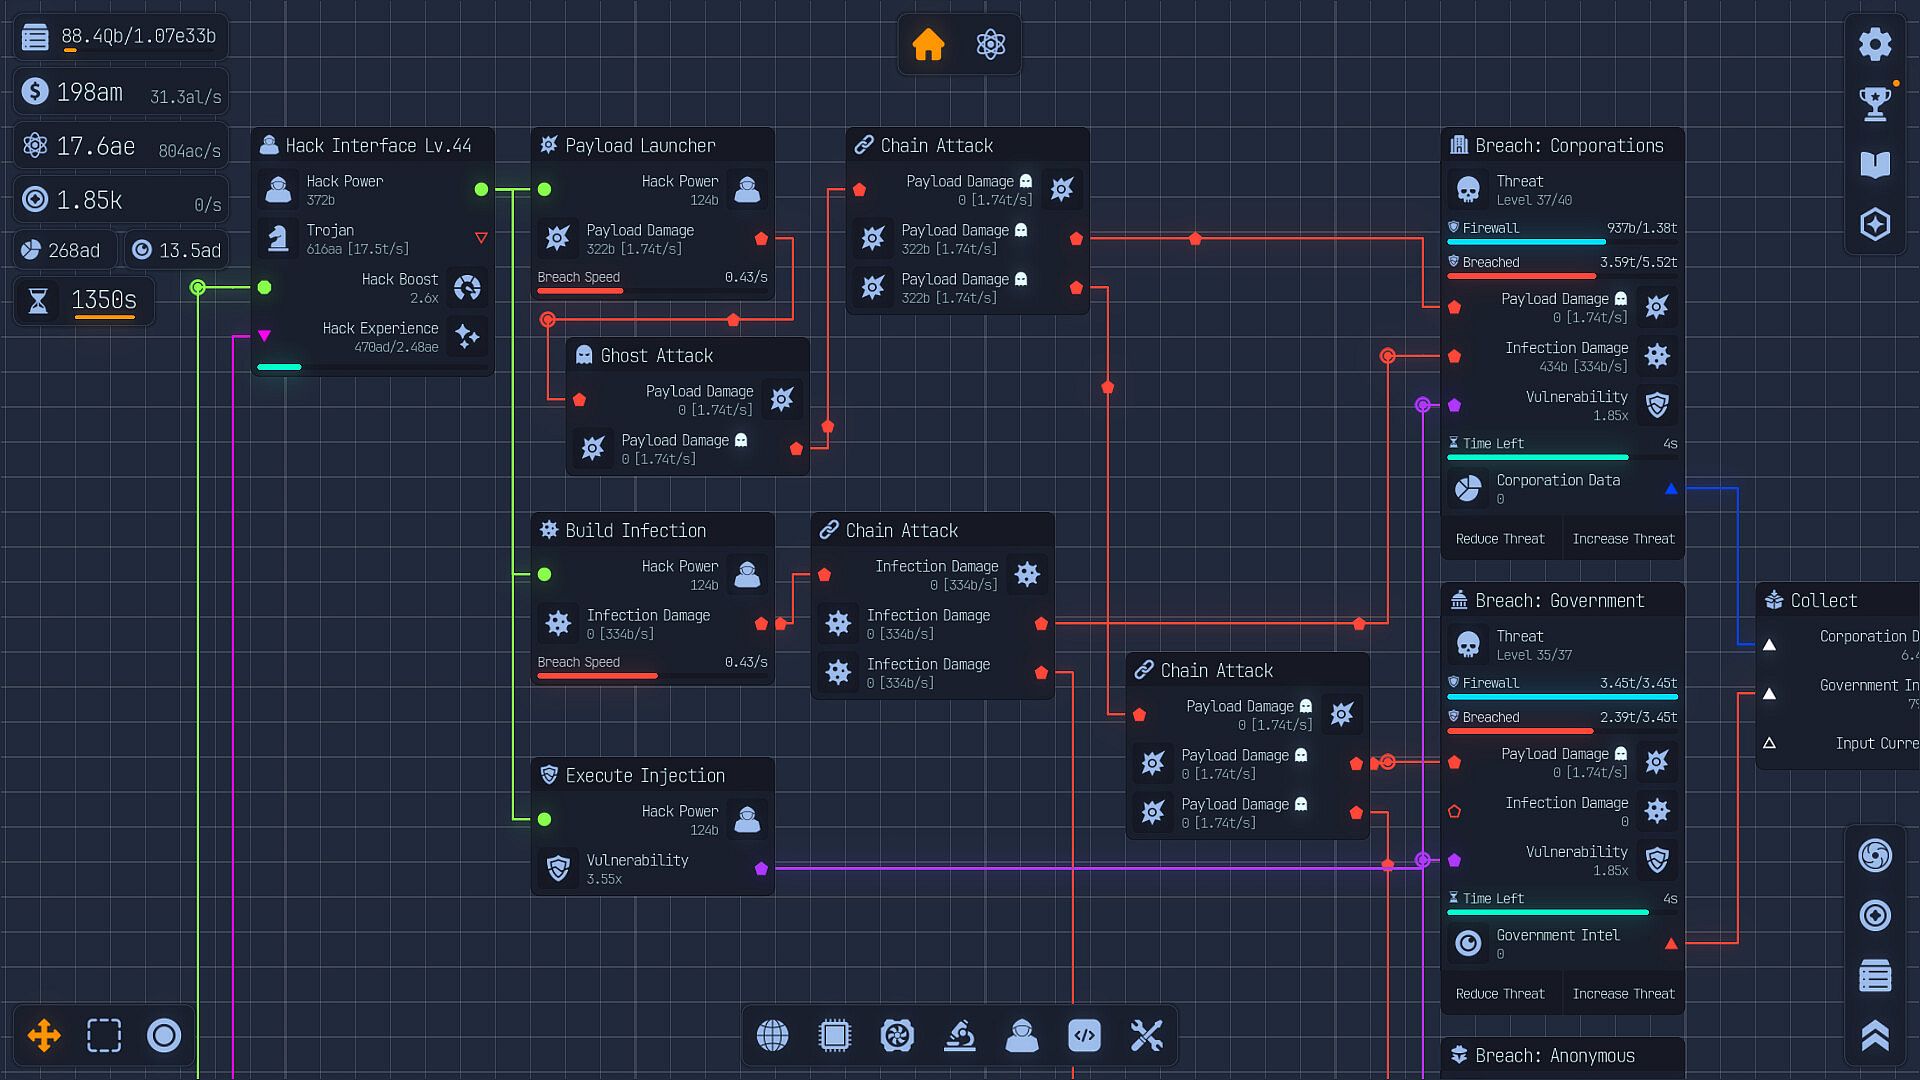Click the orange home icon
1920x1080 pixels.
(928, 45)
